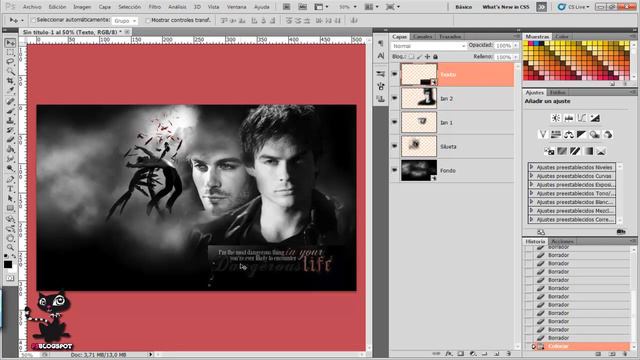Add a Color Balance adjustment
The width and height of the screenshot is (640, 360).
[569, 135]
